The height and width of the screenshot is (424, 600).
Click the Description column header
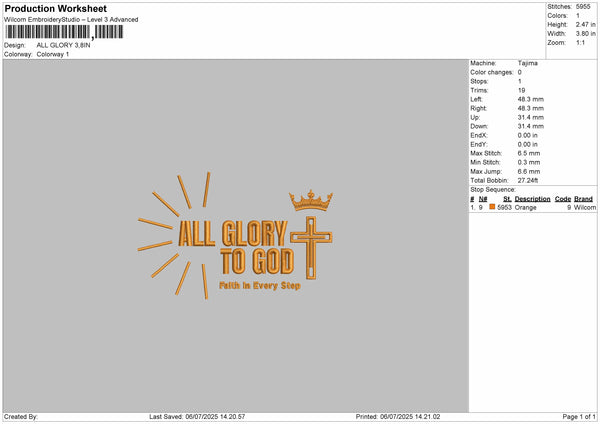pos(532,199)
